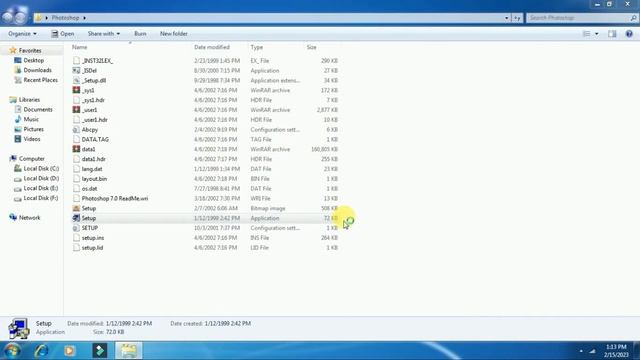The image size is (640, 360).
Task: Select Favorites in navigation pane
Action: 30,50
